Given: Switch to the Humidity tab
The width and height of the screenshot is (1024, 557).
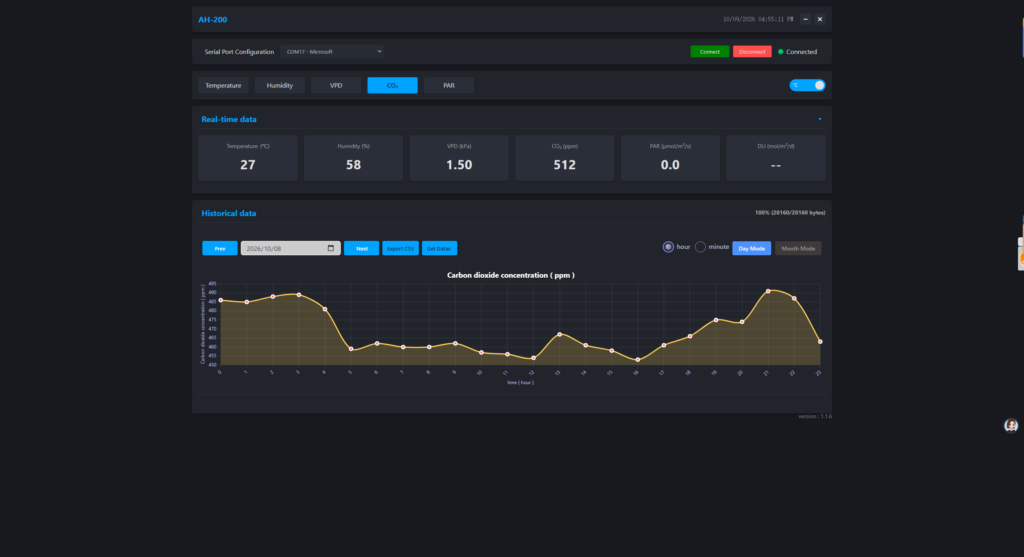Looking at the screenshot, I should 280,86.
